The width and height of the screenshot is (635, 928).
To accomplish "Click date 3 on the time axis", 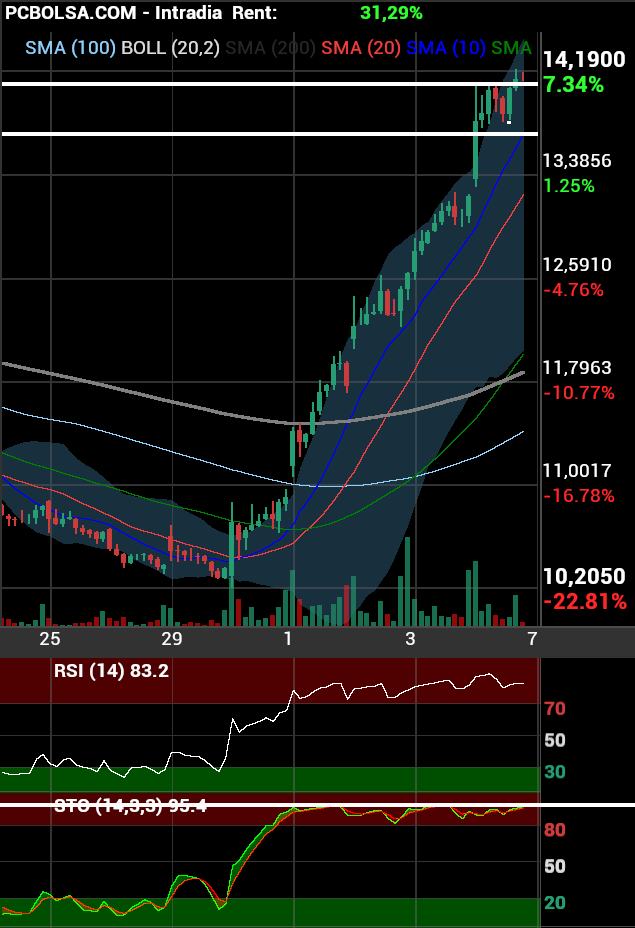I will [x=410, y=638].
